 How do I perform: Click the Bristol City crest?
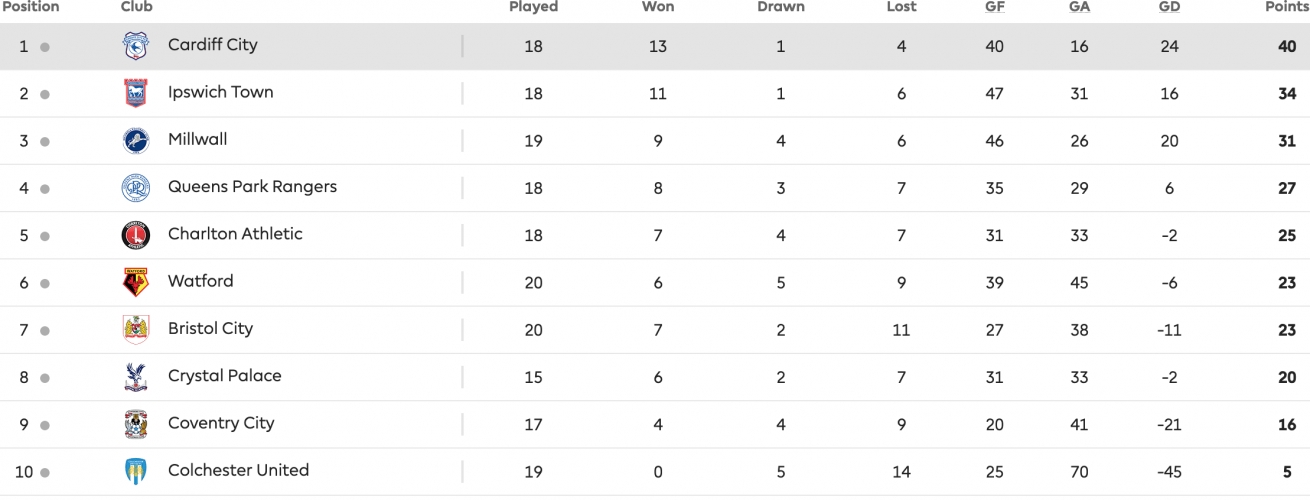pyautogui.click(x=135, y=330)
